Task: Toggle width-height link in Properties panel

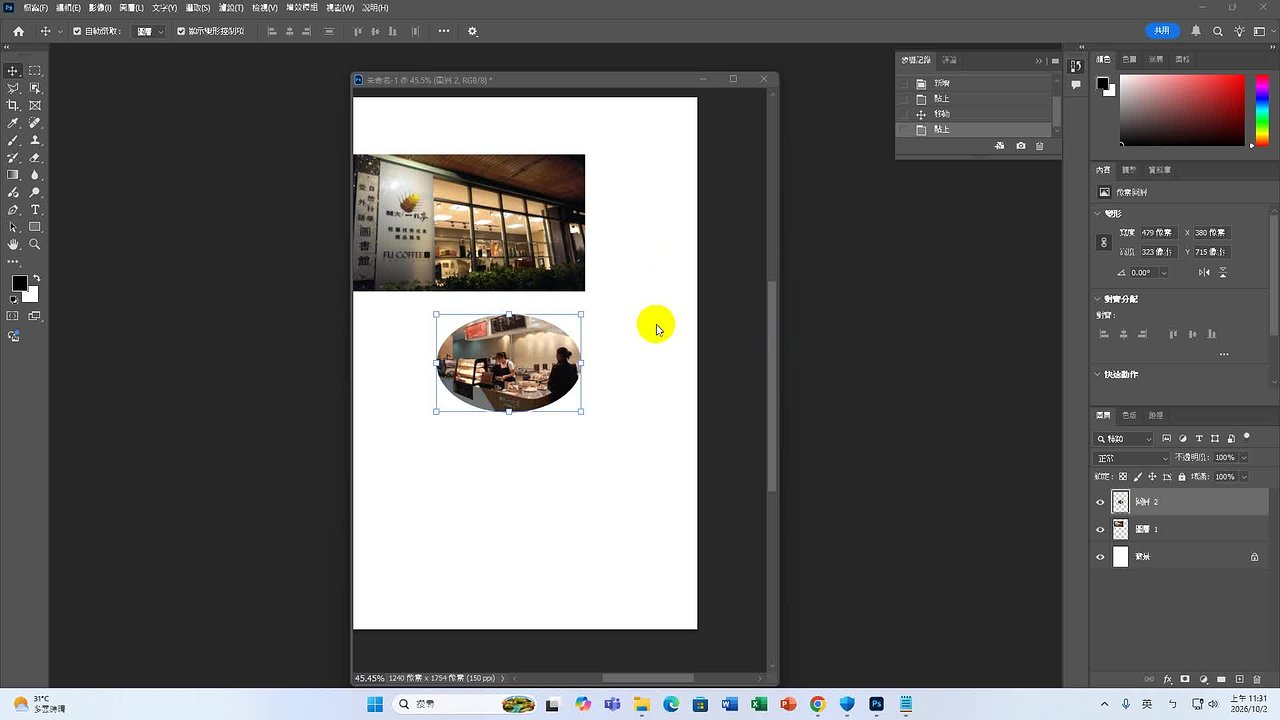Action: click(1104, 242)
